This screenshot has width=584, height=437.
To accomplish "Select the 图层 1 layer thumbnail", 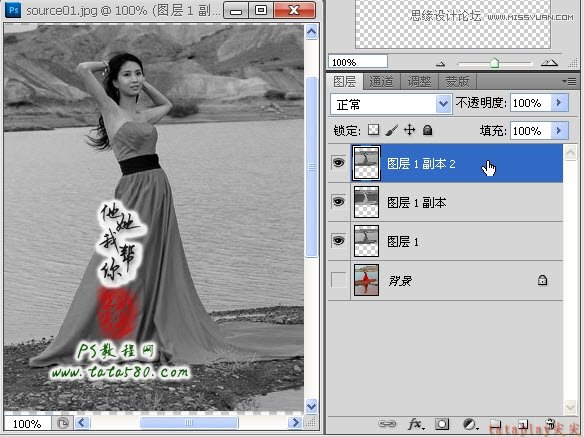I will 366,241.
